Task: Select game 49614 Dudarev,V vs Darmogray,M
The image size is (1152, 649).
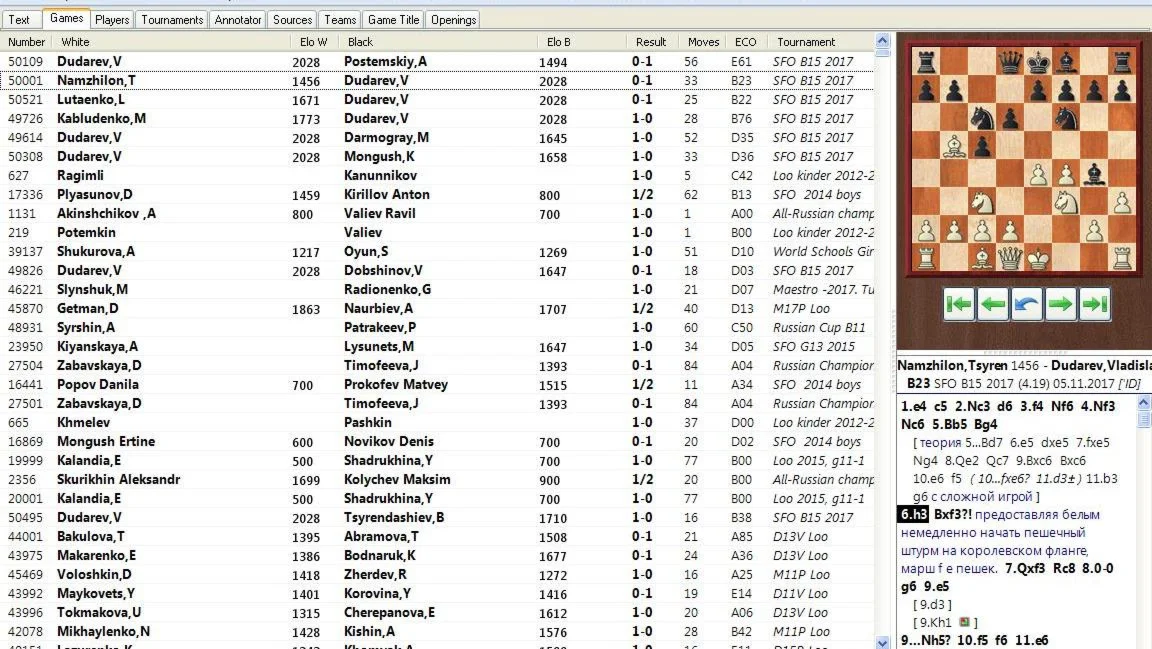Action: [437, 138]
